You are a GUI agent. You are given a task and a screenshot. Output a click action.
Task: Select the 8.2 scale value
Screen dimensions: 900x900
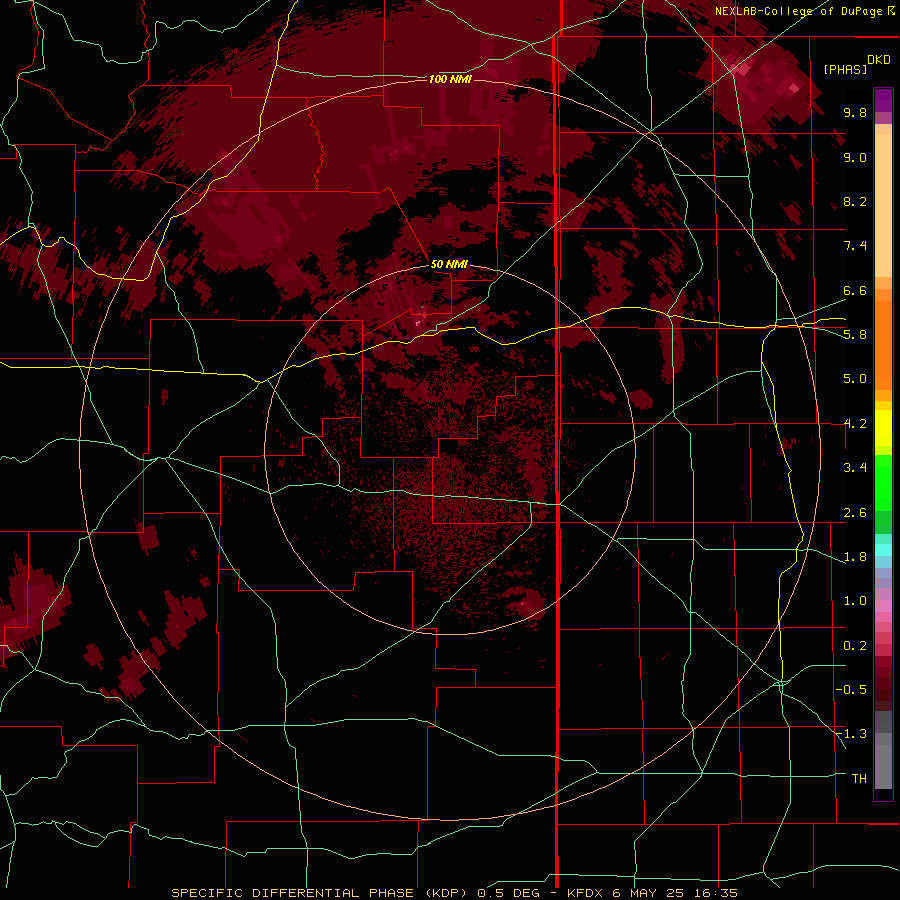[855, 201]
